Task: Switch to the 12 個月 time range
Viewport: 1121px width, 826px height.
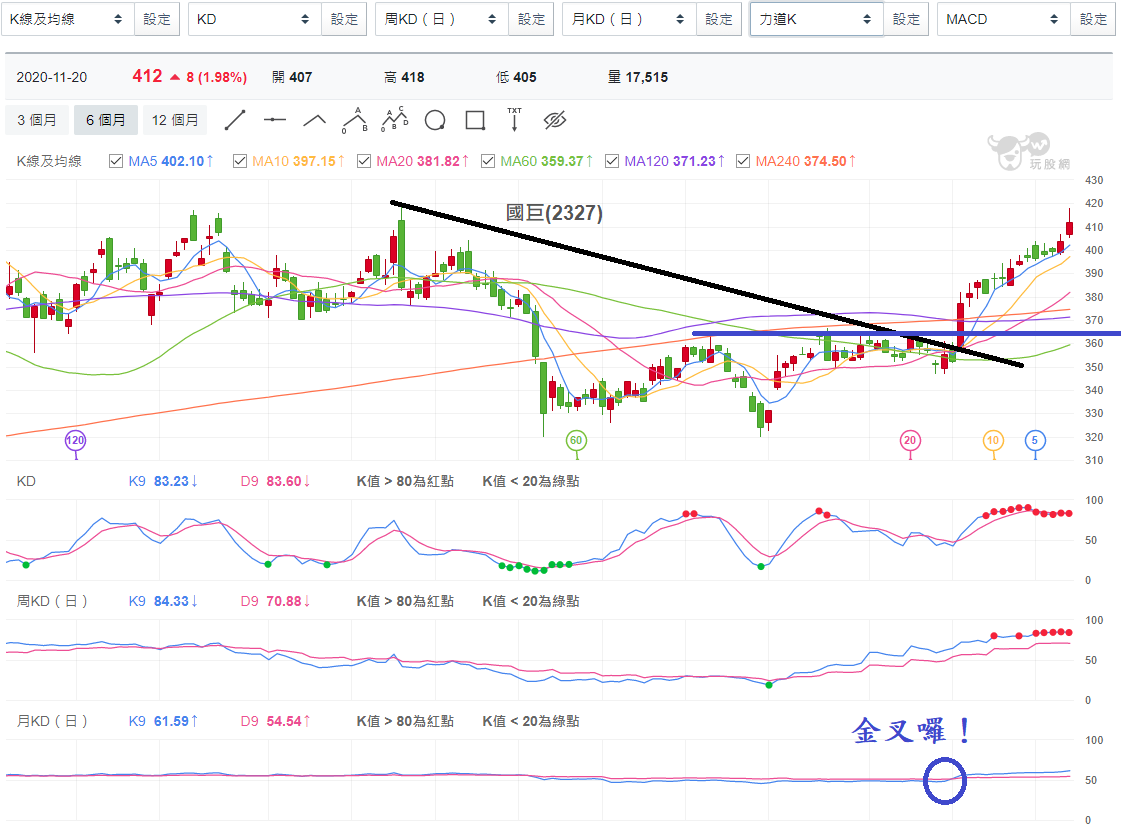Action: 174,120
